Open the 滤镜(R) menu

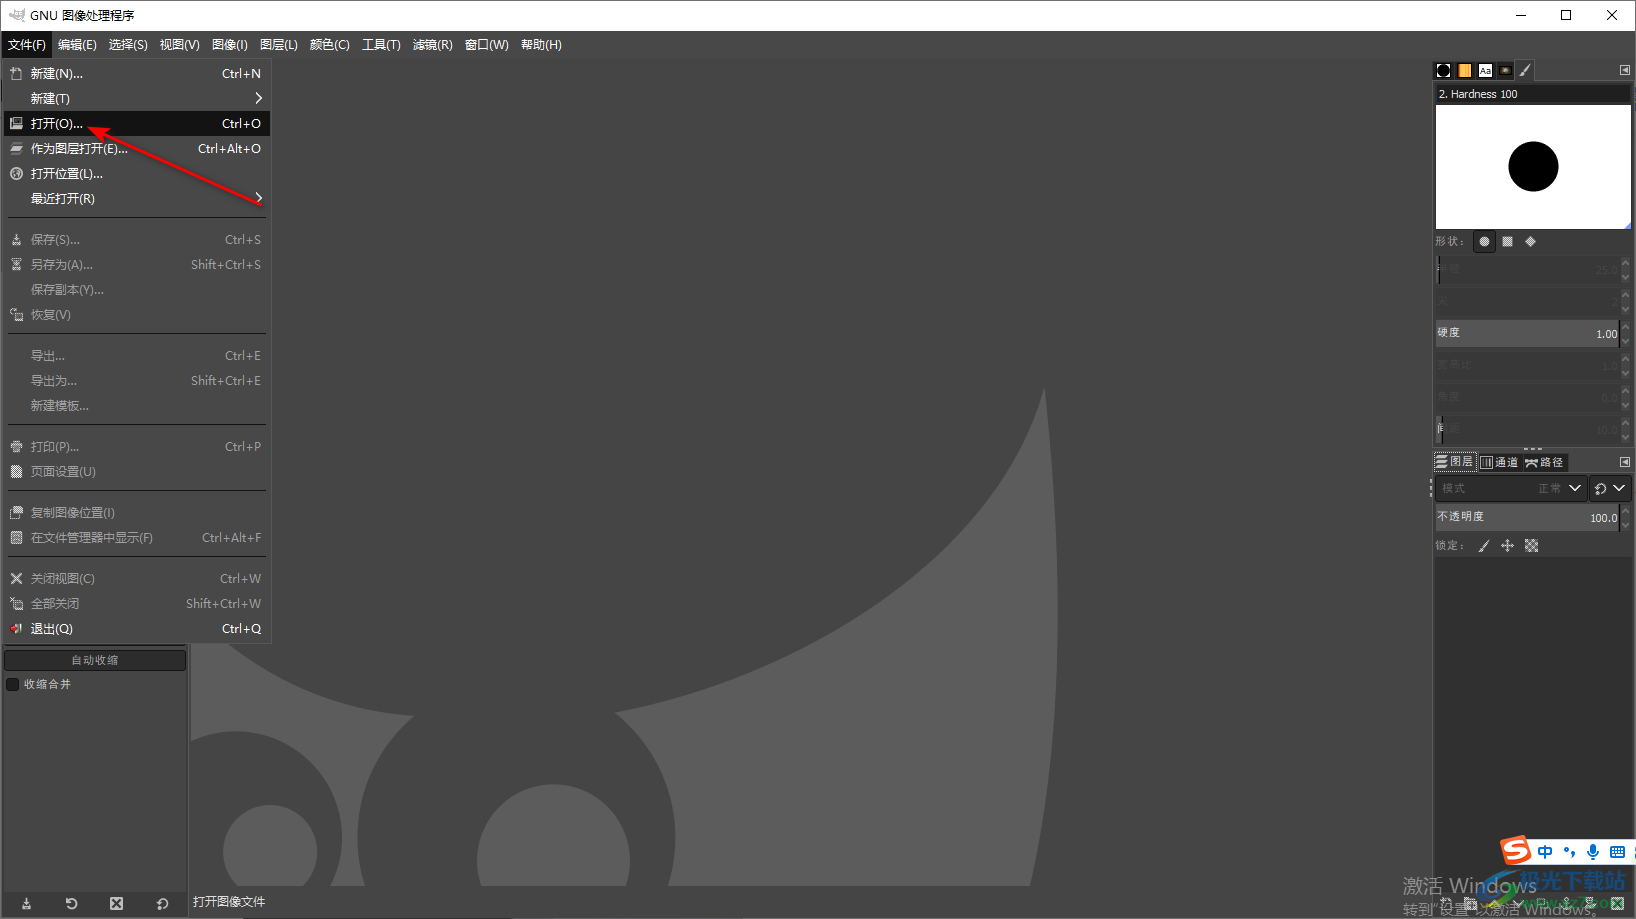[433, 45]
